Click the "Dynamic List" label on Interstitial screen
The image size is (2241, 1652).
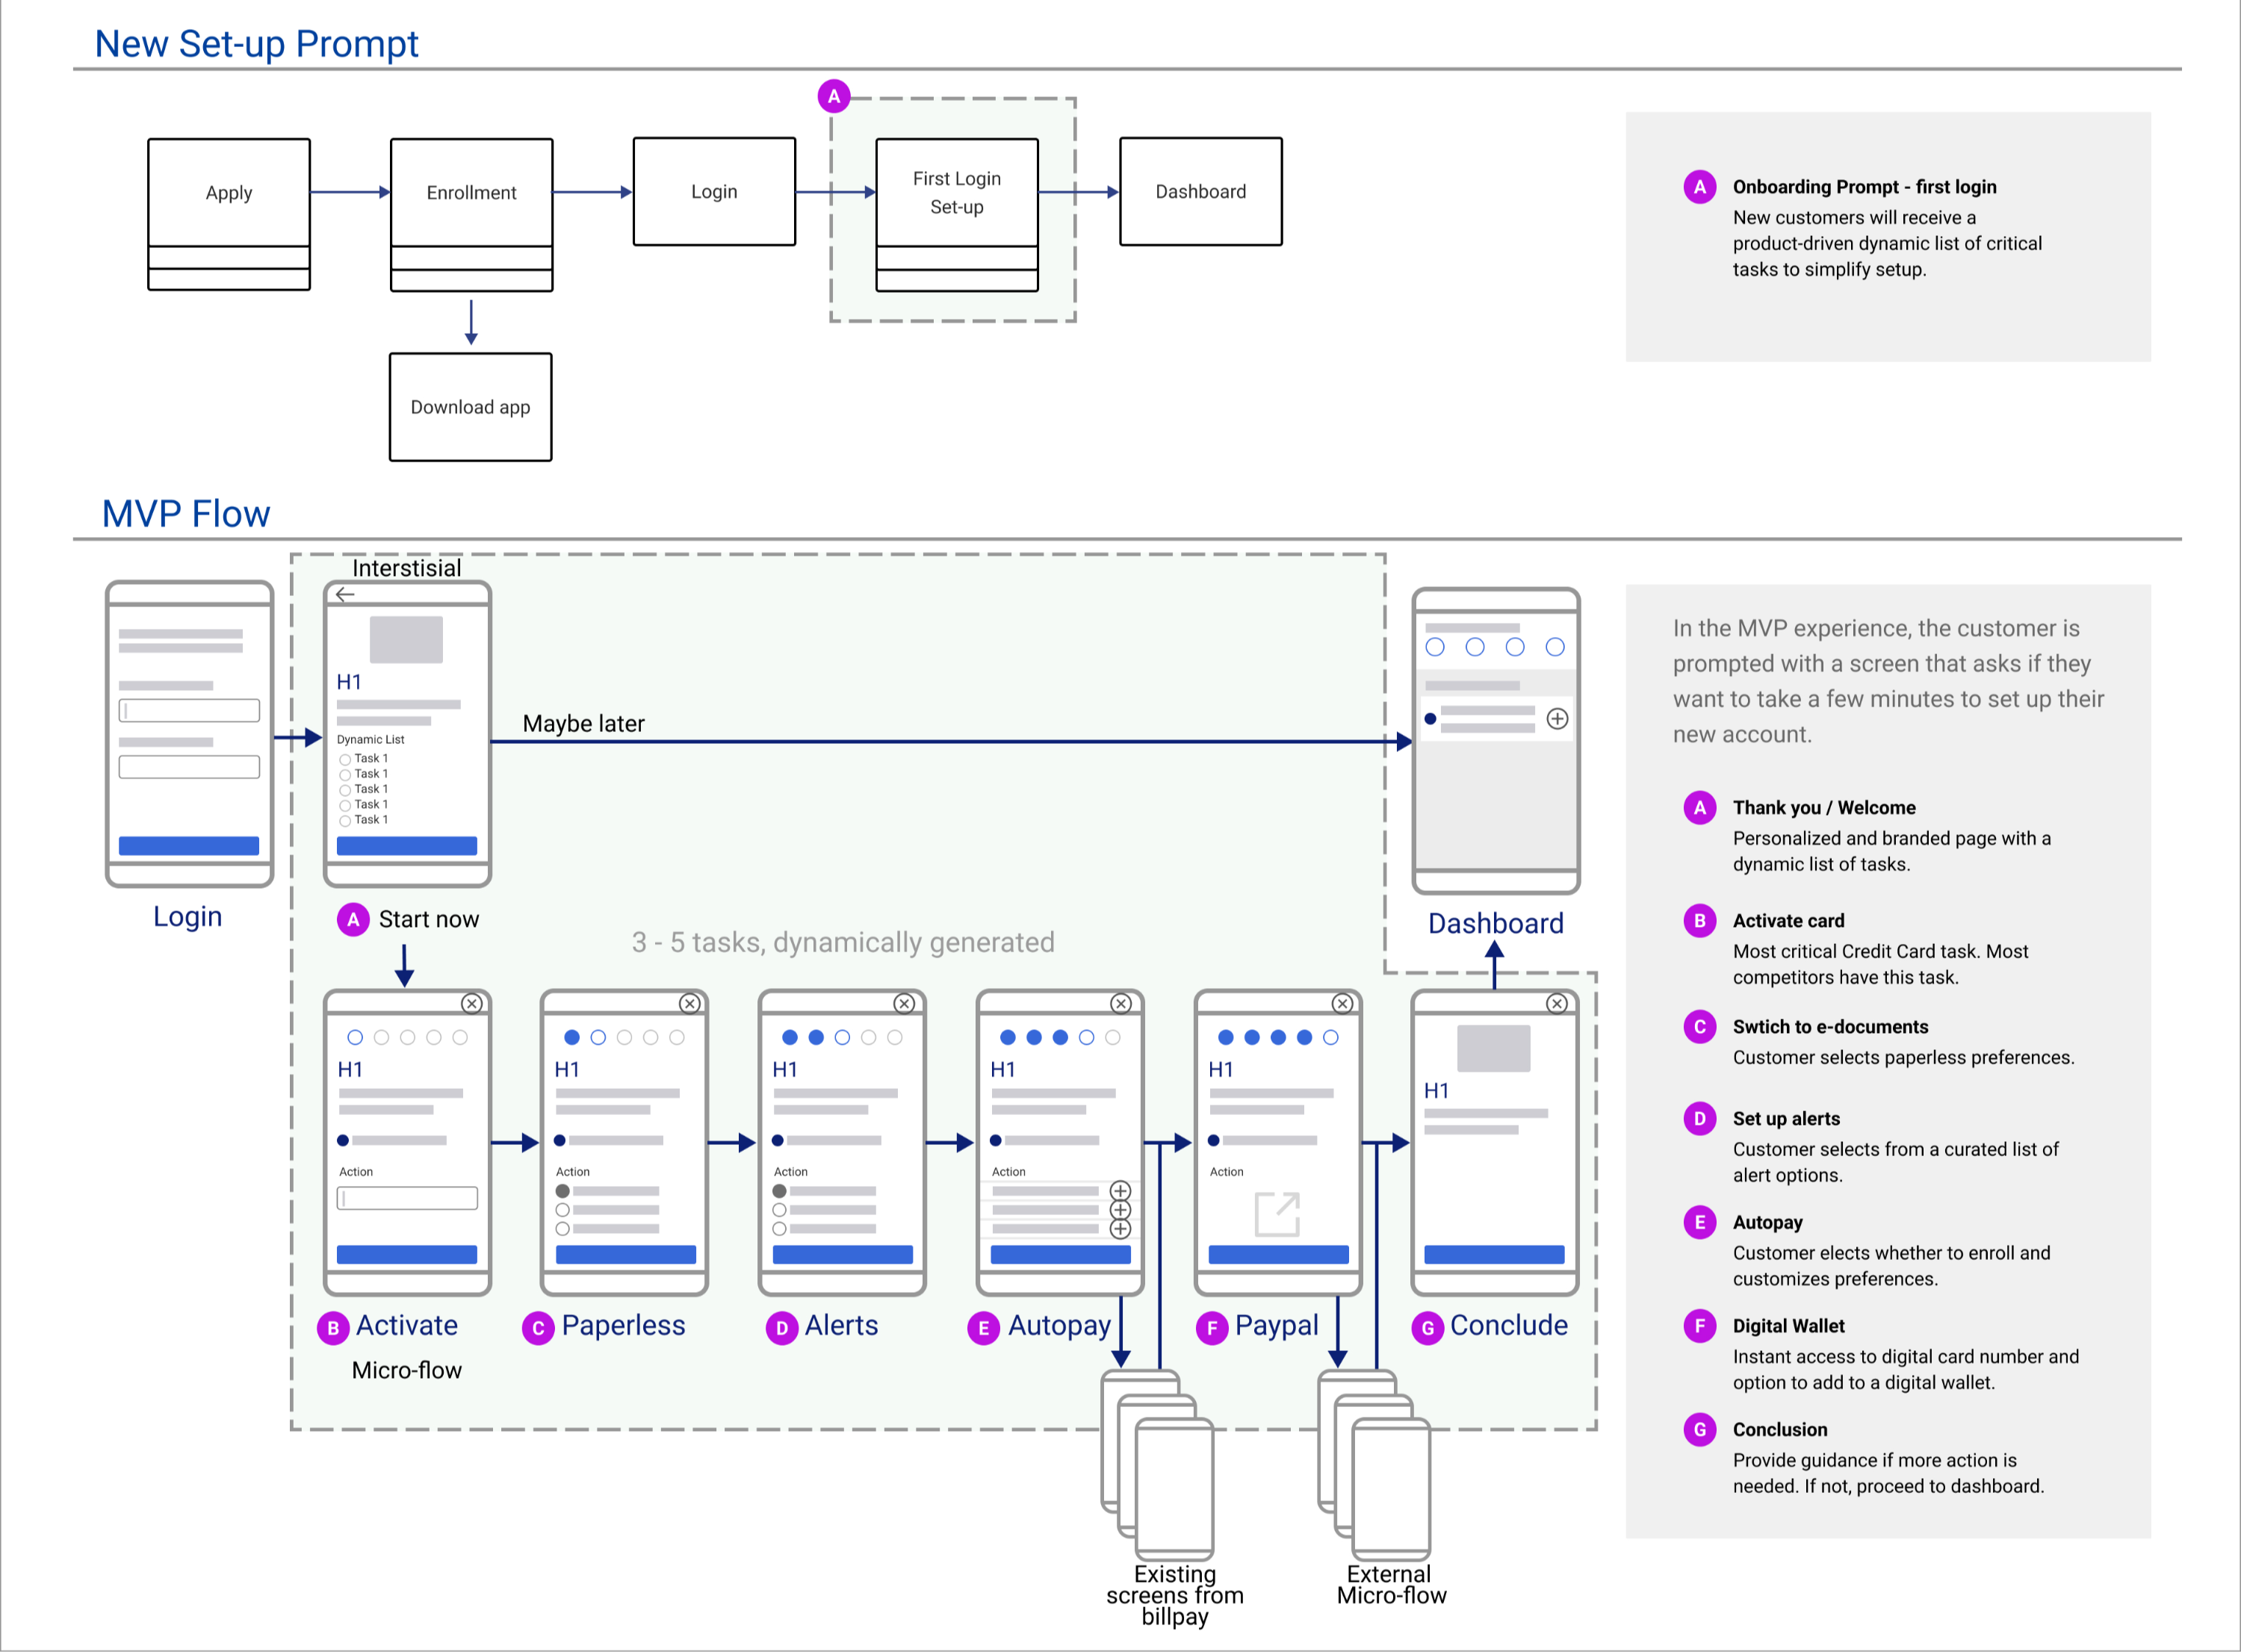pos(371,740)
